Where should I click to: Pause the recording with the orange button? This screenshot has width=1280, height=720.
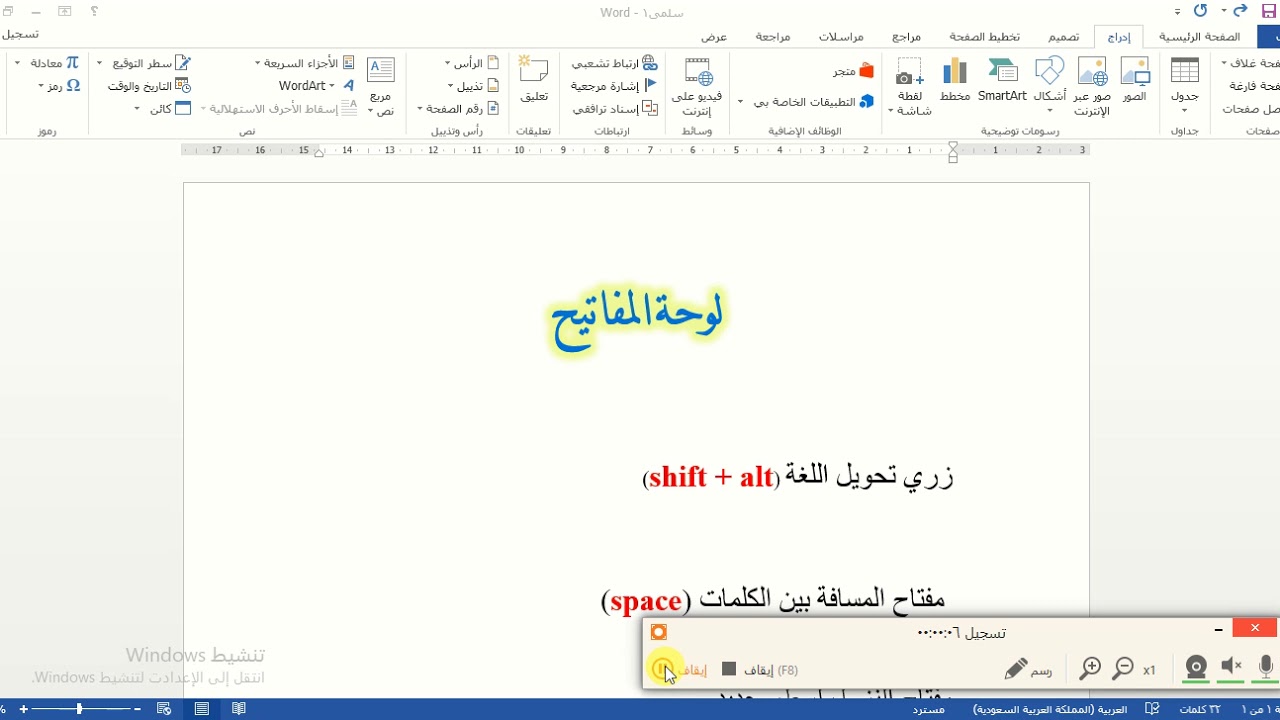662,669
